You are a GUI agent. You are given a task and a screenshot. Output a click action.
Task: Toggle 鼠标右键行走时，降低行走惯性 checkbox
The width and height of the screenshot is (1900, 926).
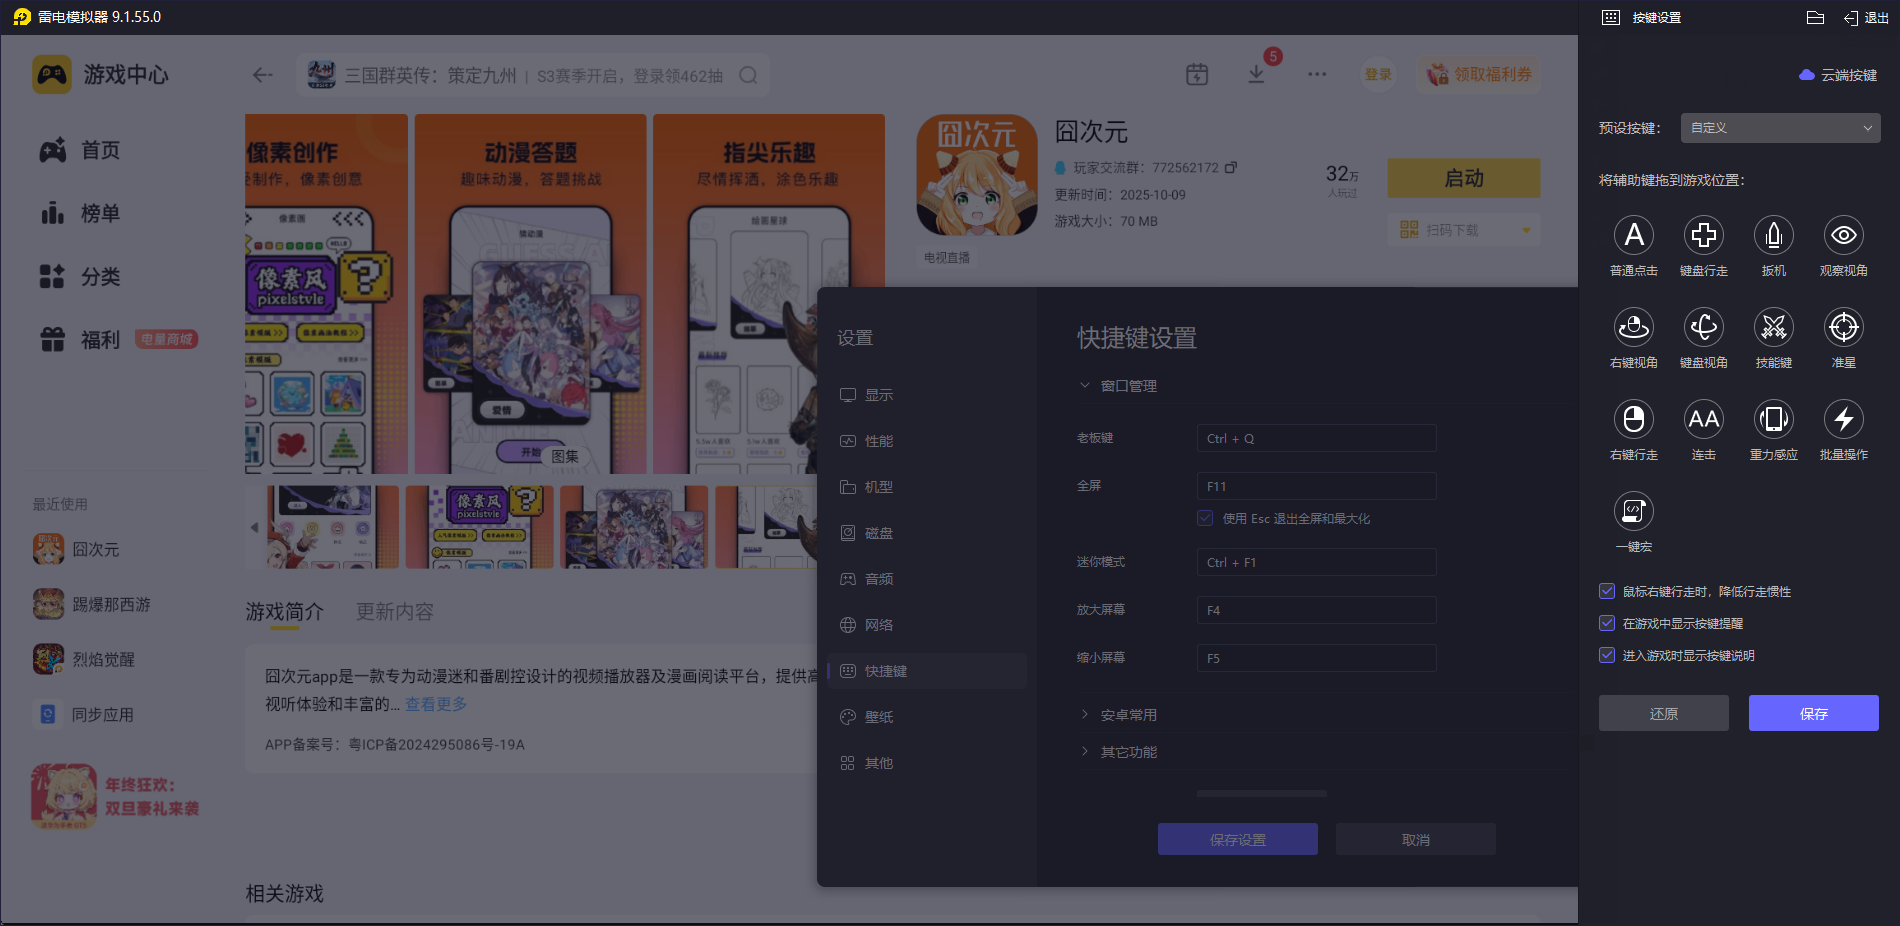click(1607, 592)
